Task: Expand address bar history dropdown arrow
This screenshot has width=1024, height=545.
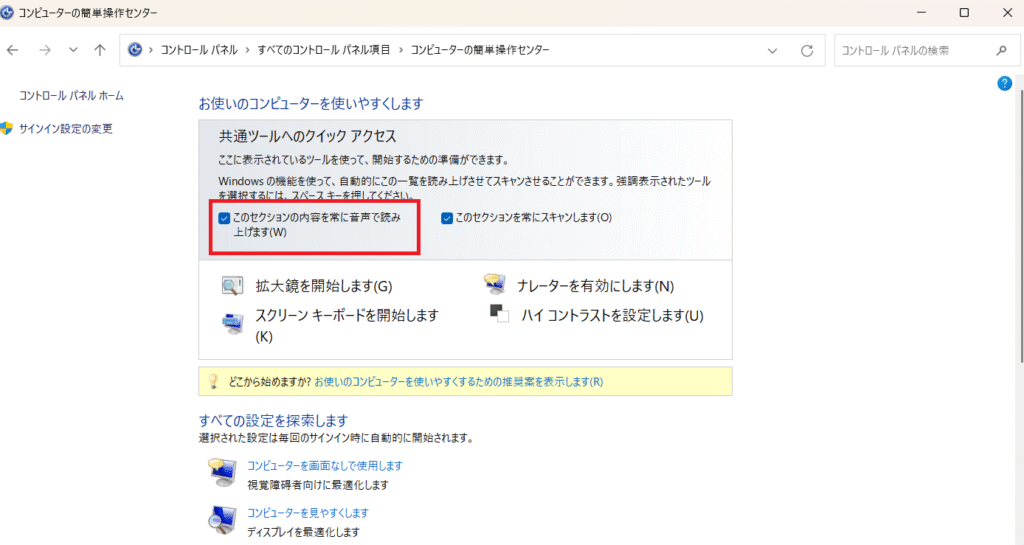Action: [x=773, y=51]
